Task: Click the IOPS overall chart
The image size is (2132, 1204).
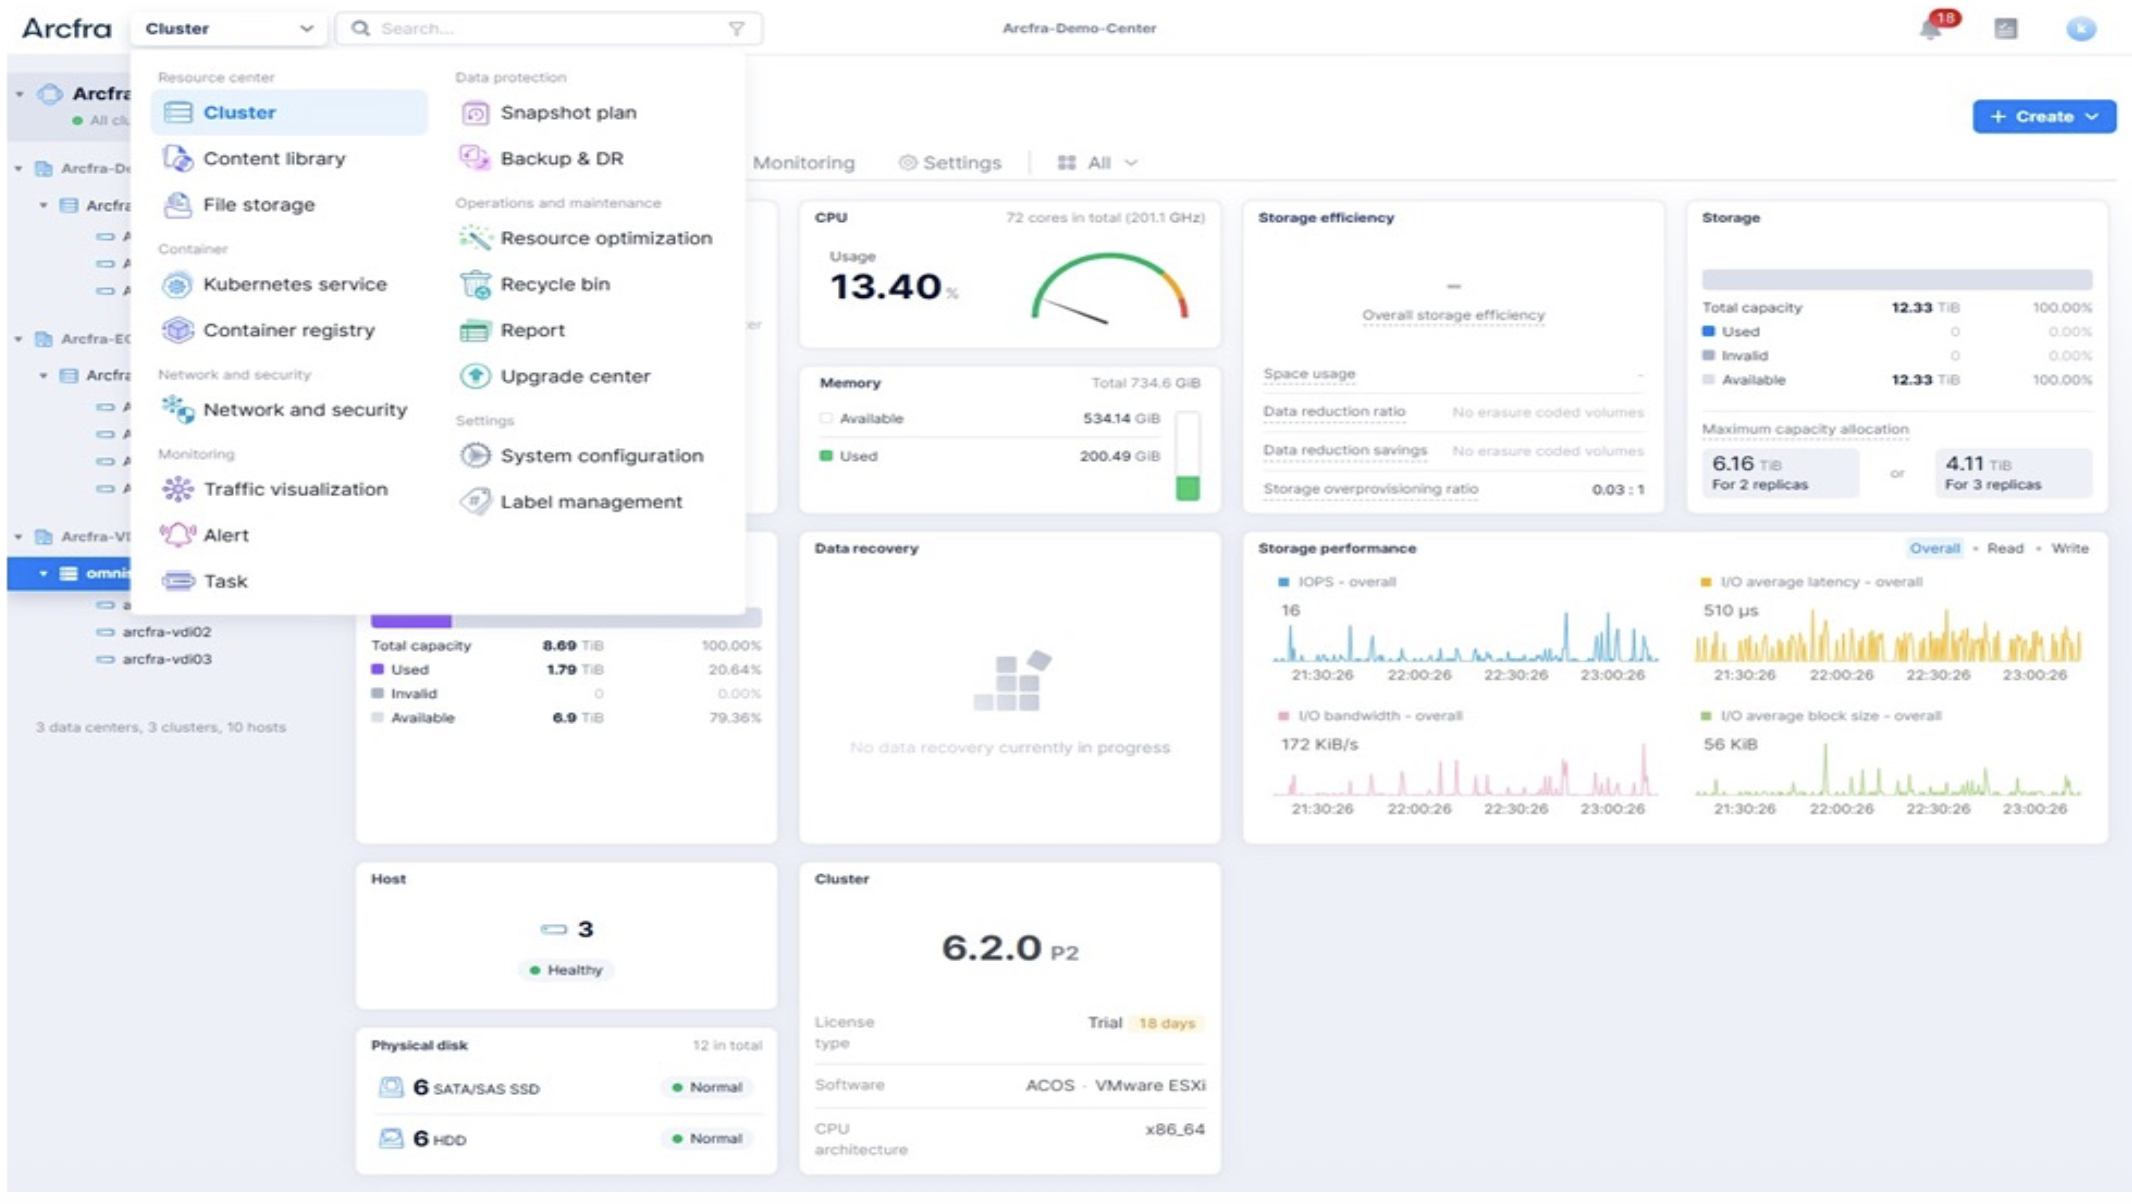Action: 1465,635
